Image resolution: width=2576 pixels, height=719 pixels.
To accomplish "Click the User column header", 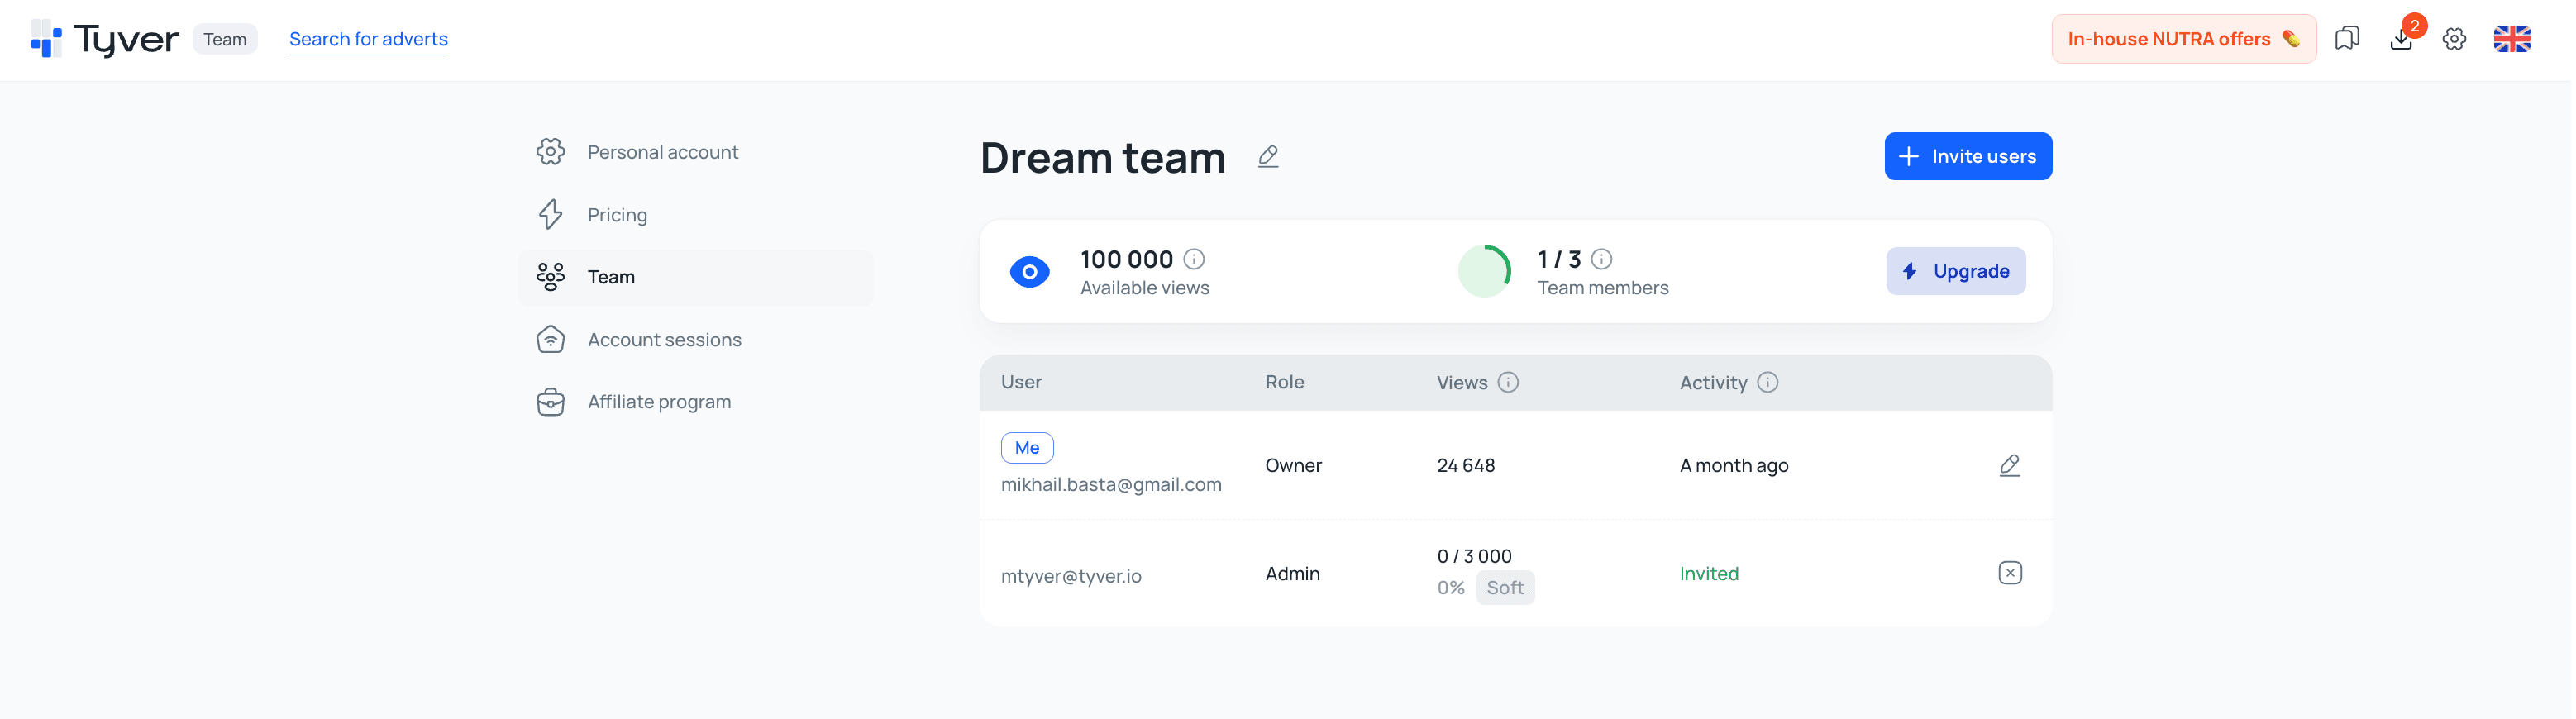I will (x=1021, y=382).
